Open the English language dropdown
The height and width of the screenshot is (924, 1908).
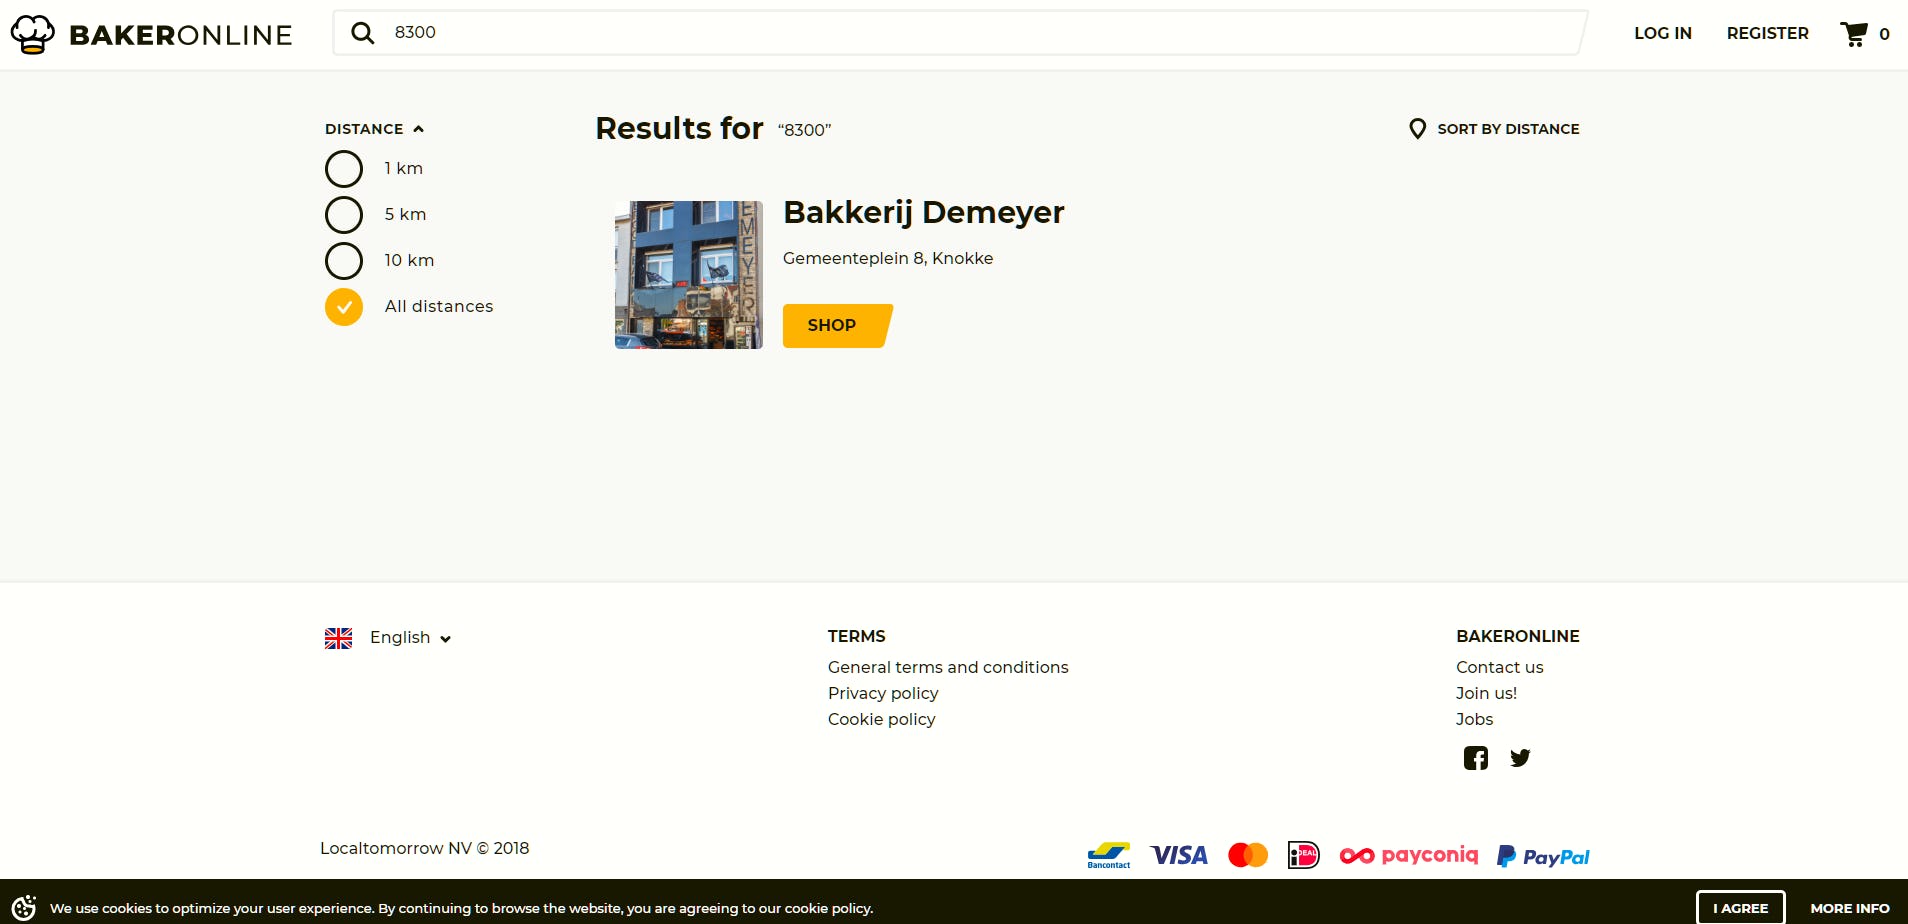click(x=410, y=638)
